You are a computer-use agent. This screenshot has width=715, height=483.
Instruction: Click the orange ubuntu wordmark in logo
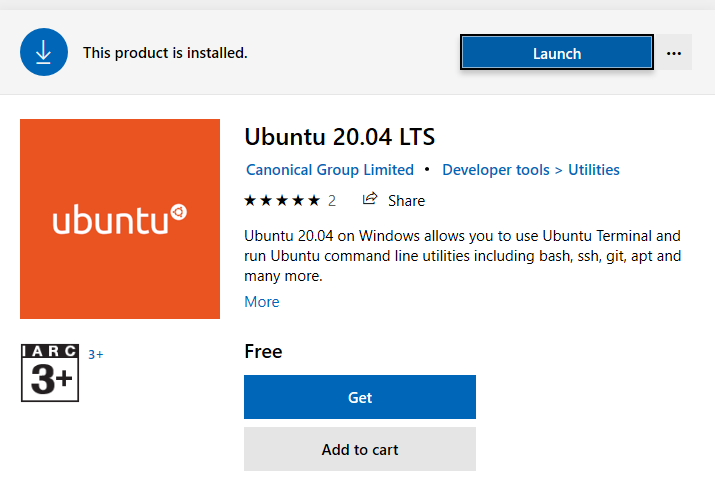[x=110, y=220]
